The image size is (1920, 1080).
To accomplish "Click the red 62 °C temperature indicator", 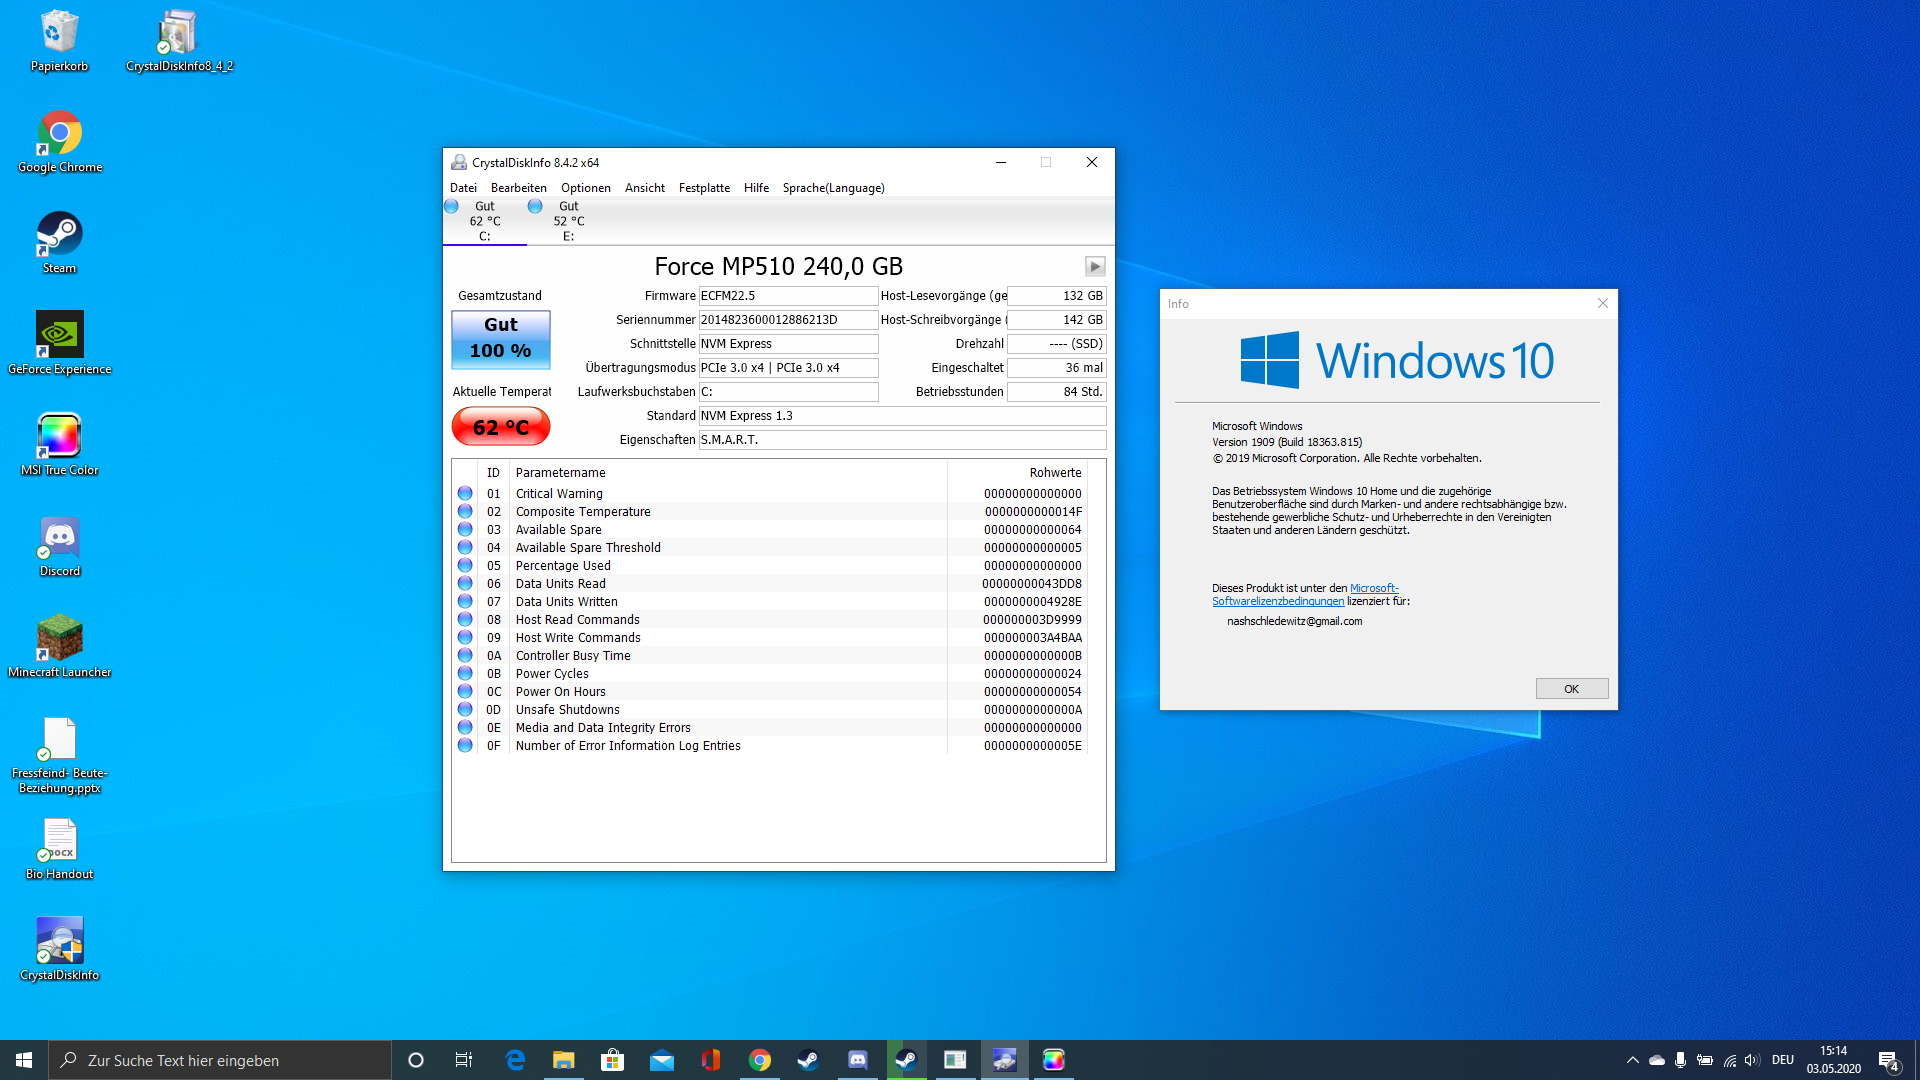I will pos(501,427).
